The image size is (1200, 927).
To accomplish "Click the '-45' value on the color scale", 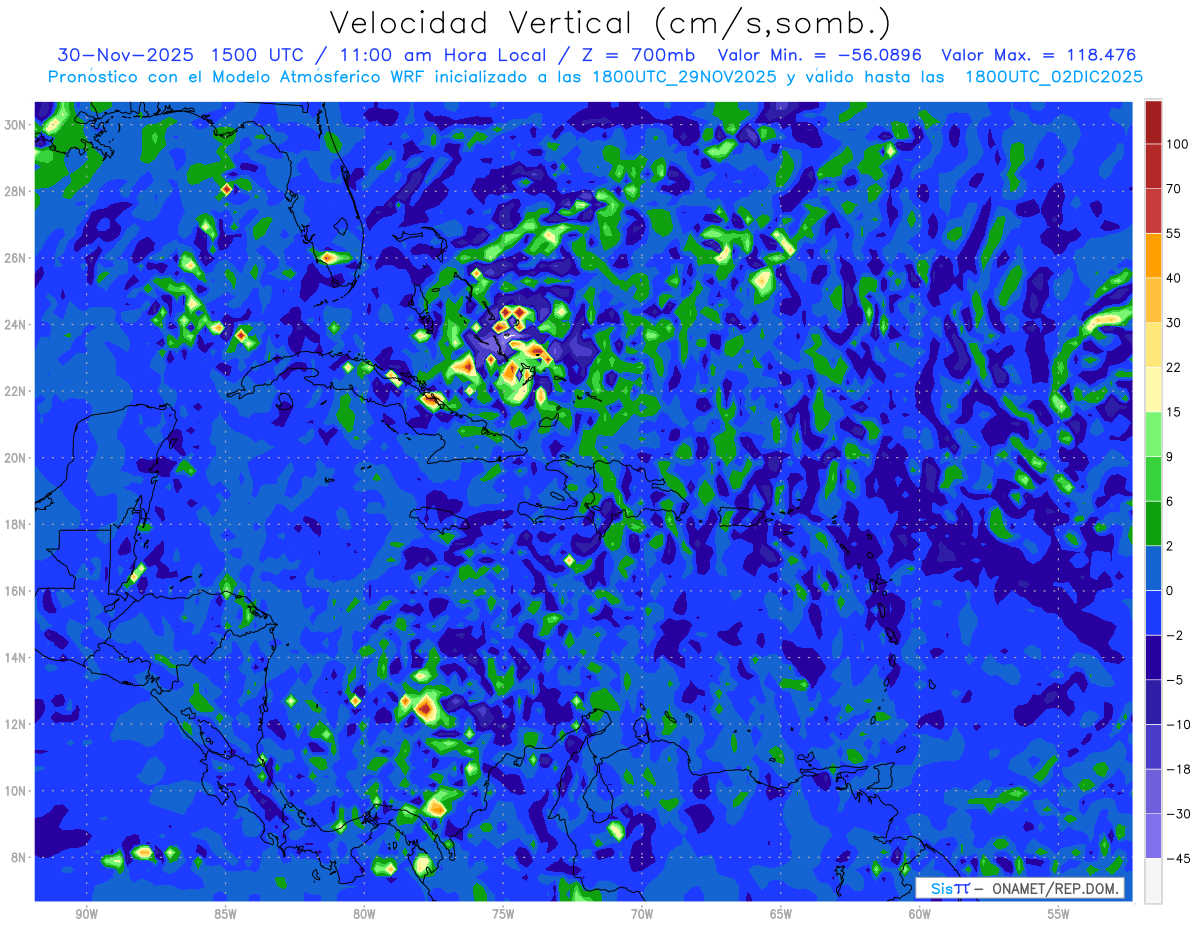I will tap(1177, 859).
